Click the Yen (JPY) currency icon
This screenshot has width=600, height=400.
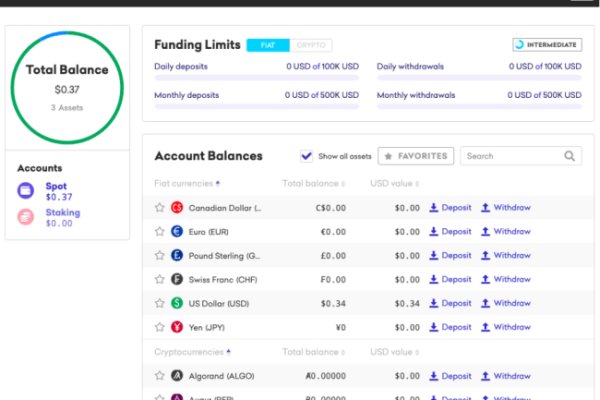[177, 327]
